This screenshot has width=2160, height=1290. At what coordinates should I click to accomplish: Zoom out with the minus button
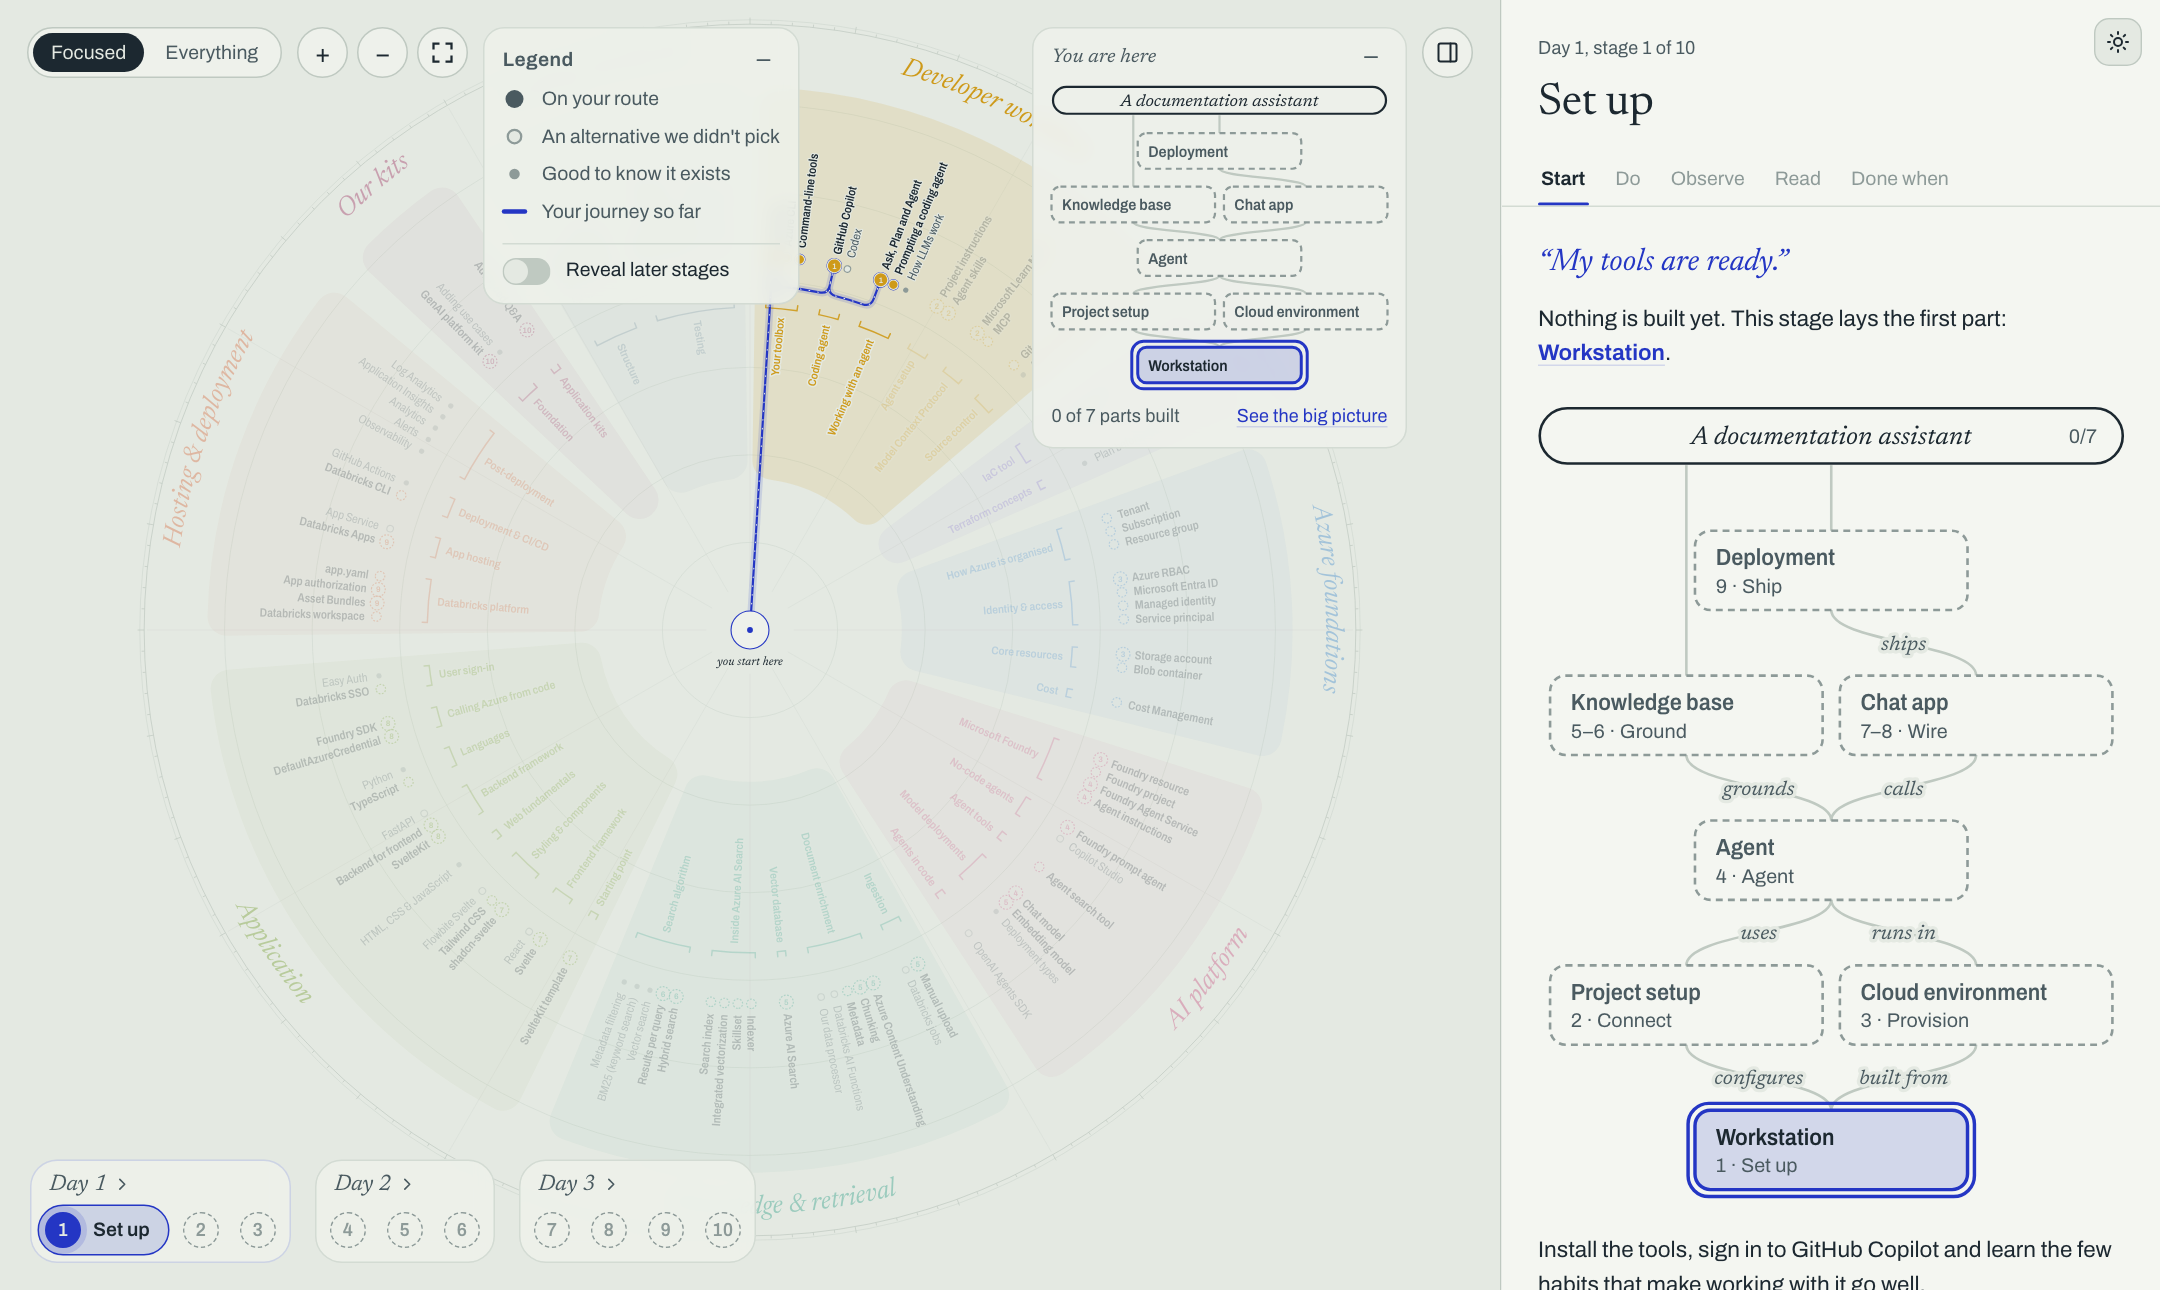pos(382,54)
